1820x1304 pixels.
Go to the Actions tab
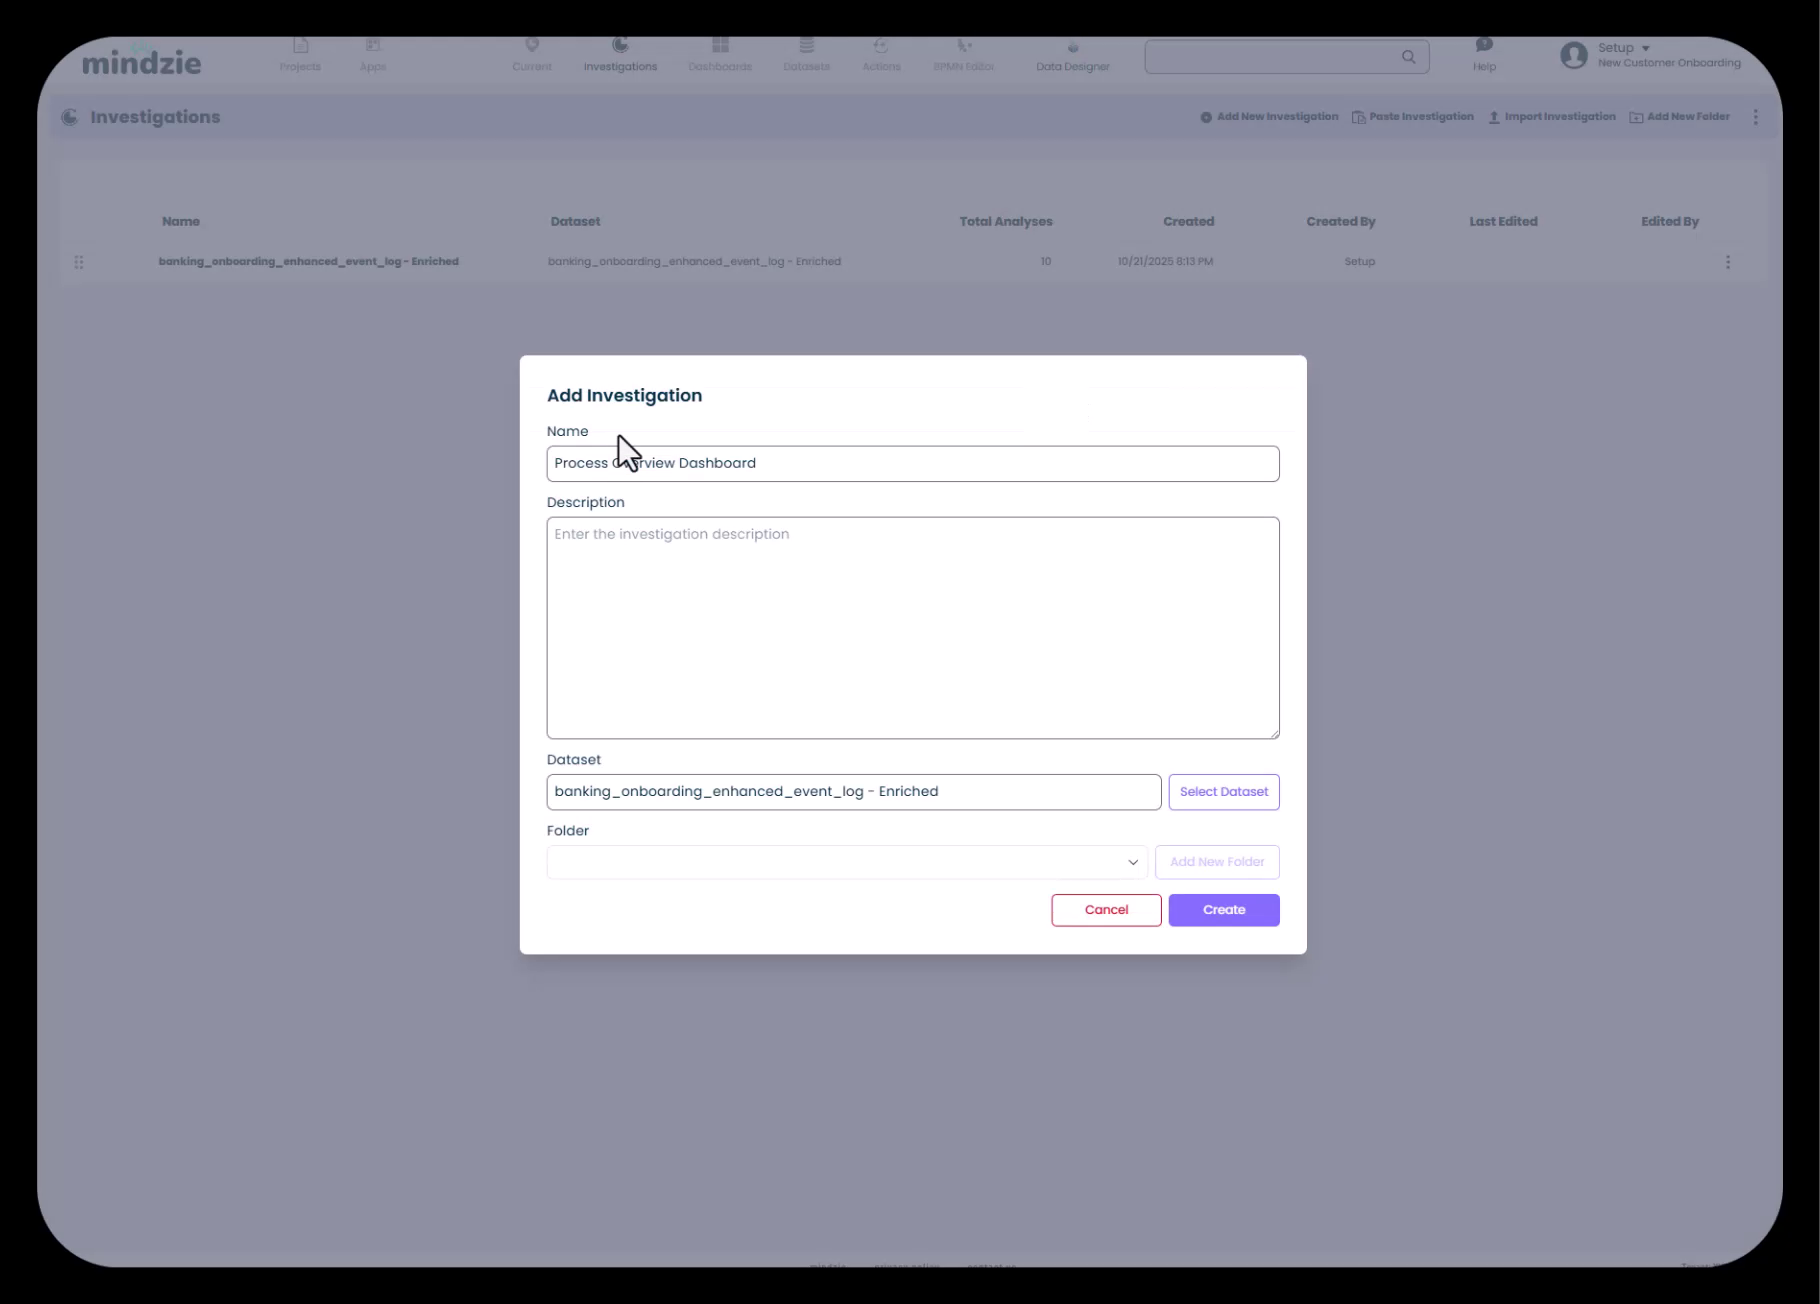tap(881, 55)
